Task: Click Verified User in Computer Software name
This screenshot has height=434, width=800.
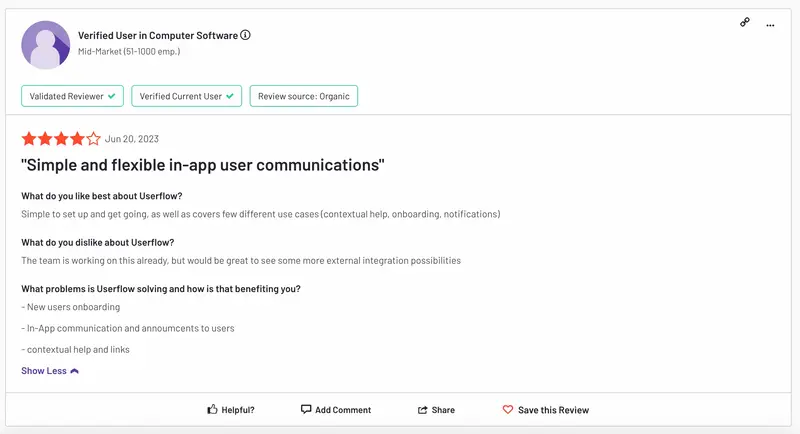Action: click(158, 35)
